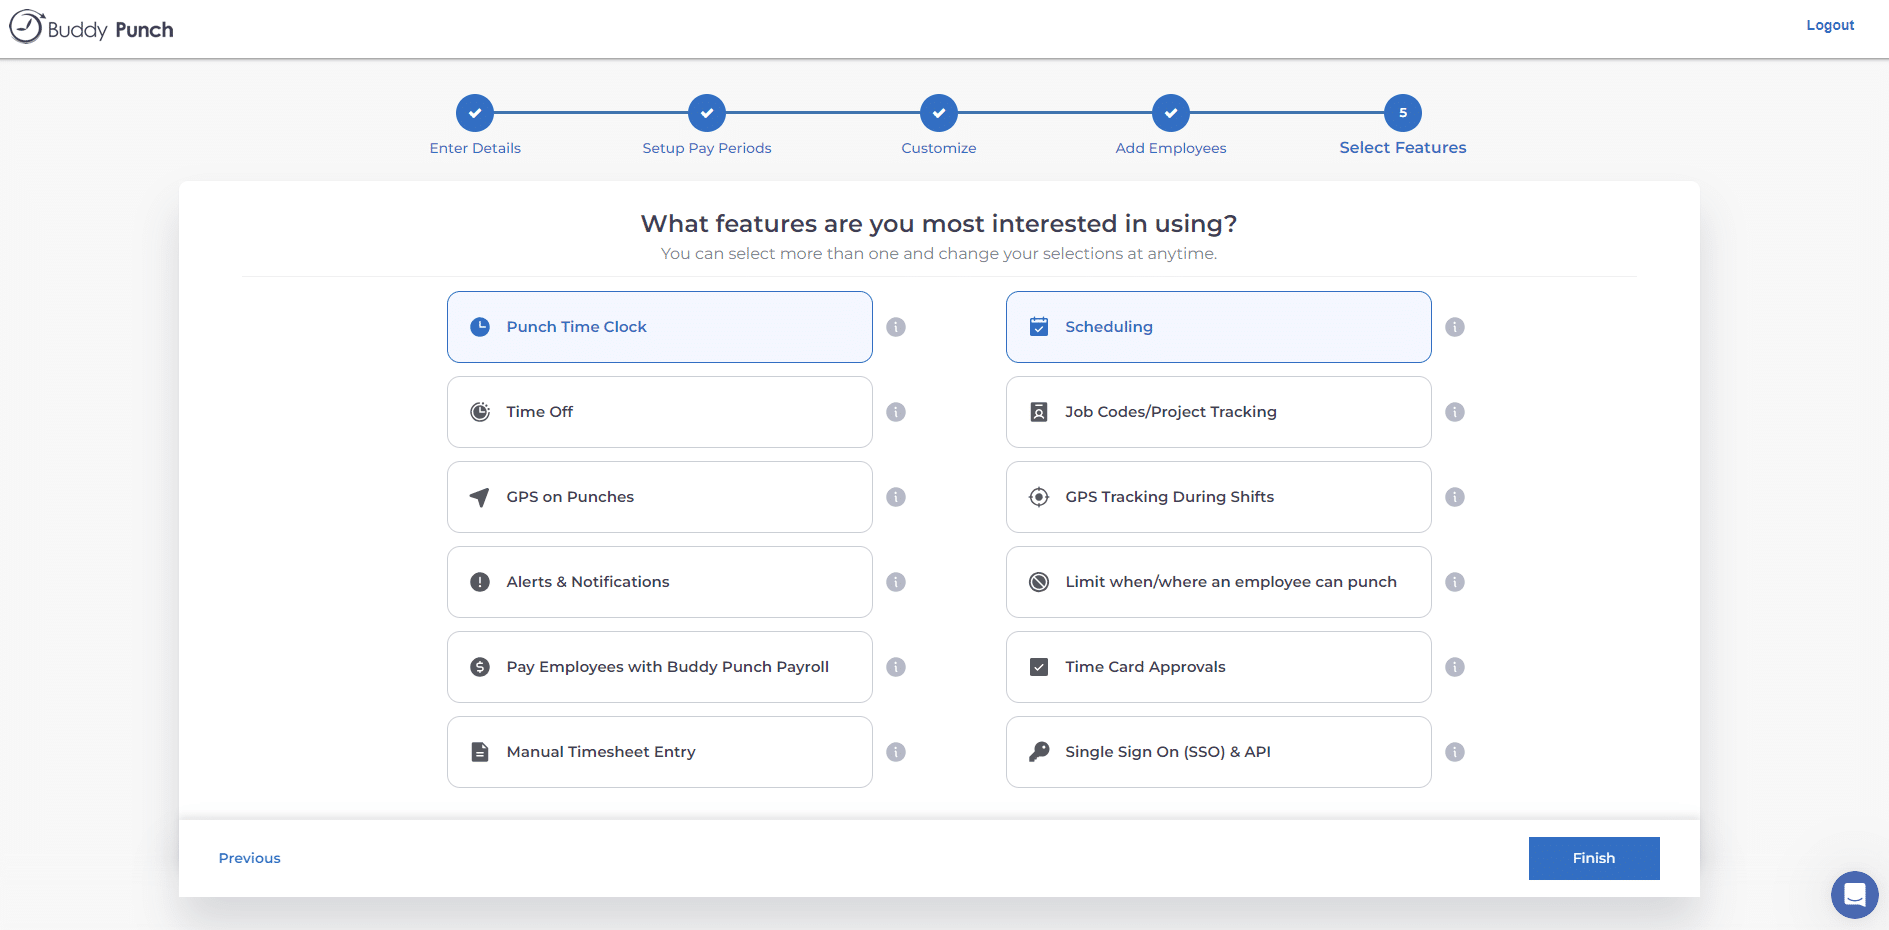This screenshot has height=930, width=1889.
Task: Click the GPS on Punches arrow icon
Action: tap(480, 497)
